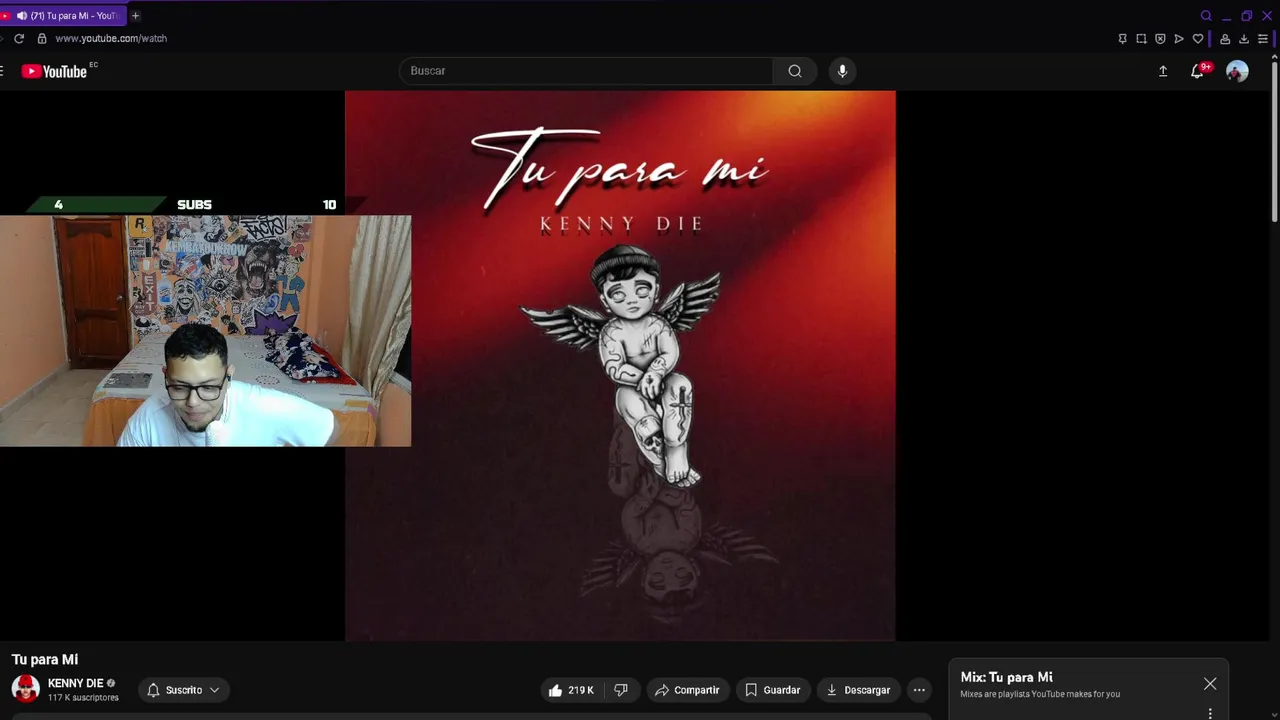Focus the Buscar search field
The image size is (1280, 720).
586,71
